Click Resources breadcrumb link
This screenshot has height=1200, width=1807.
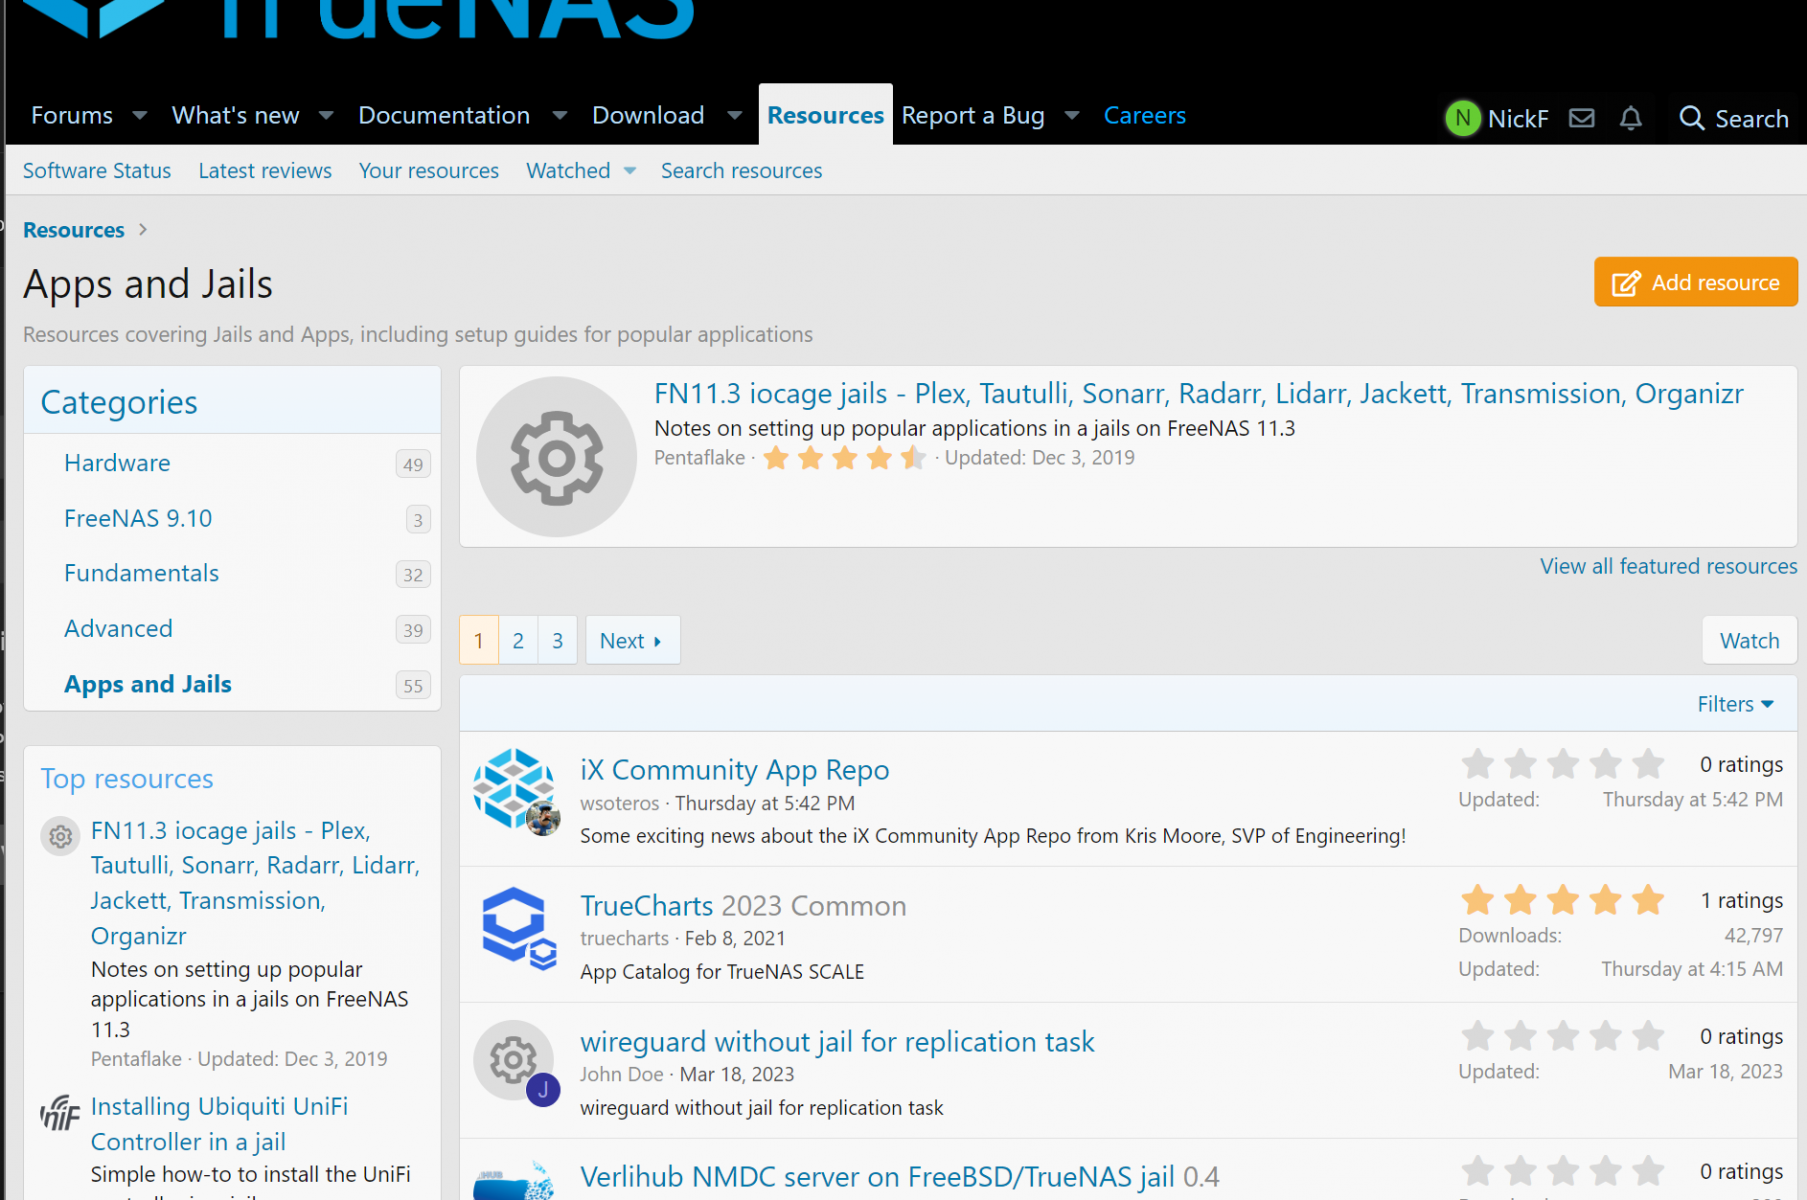74,230
